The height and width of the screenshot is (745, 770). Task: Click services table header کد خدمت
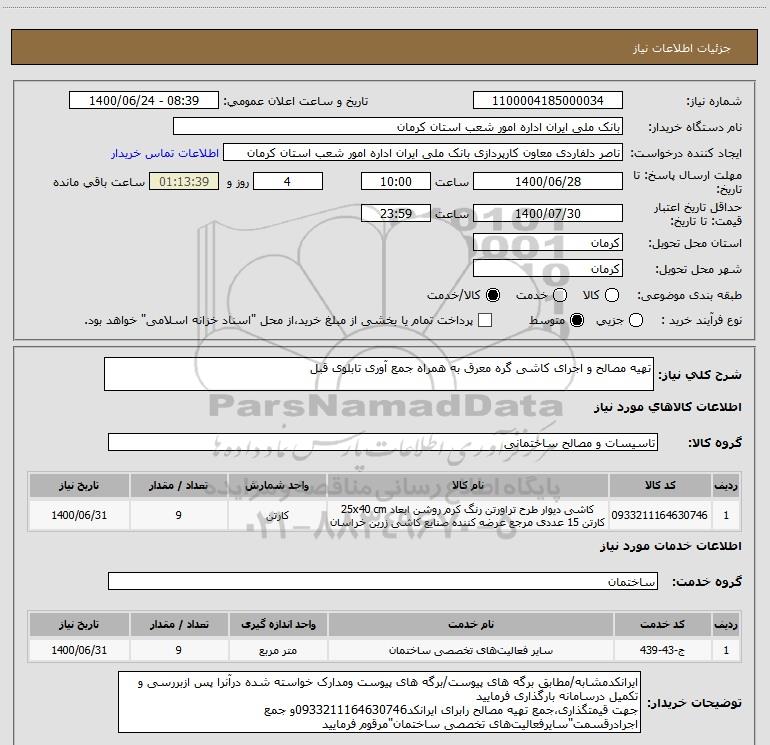(662, 624)
